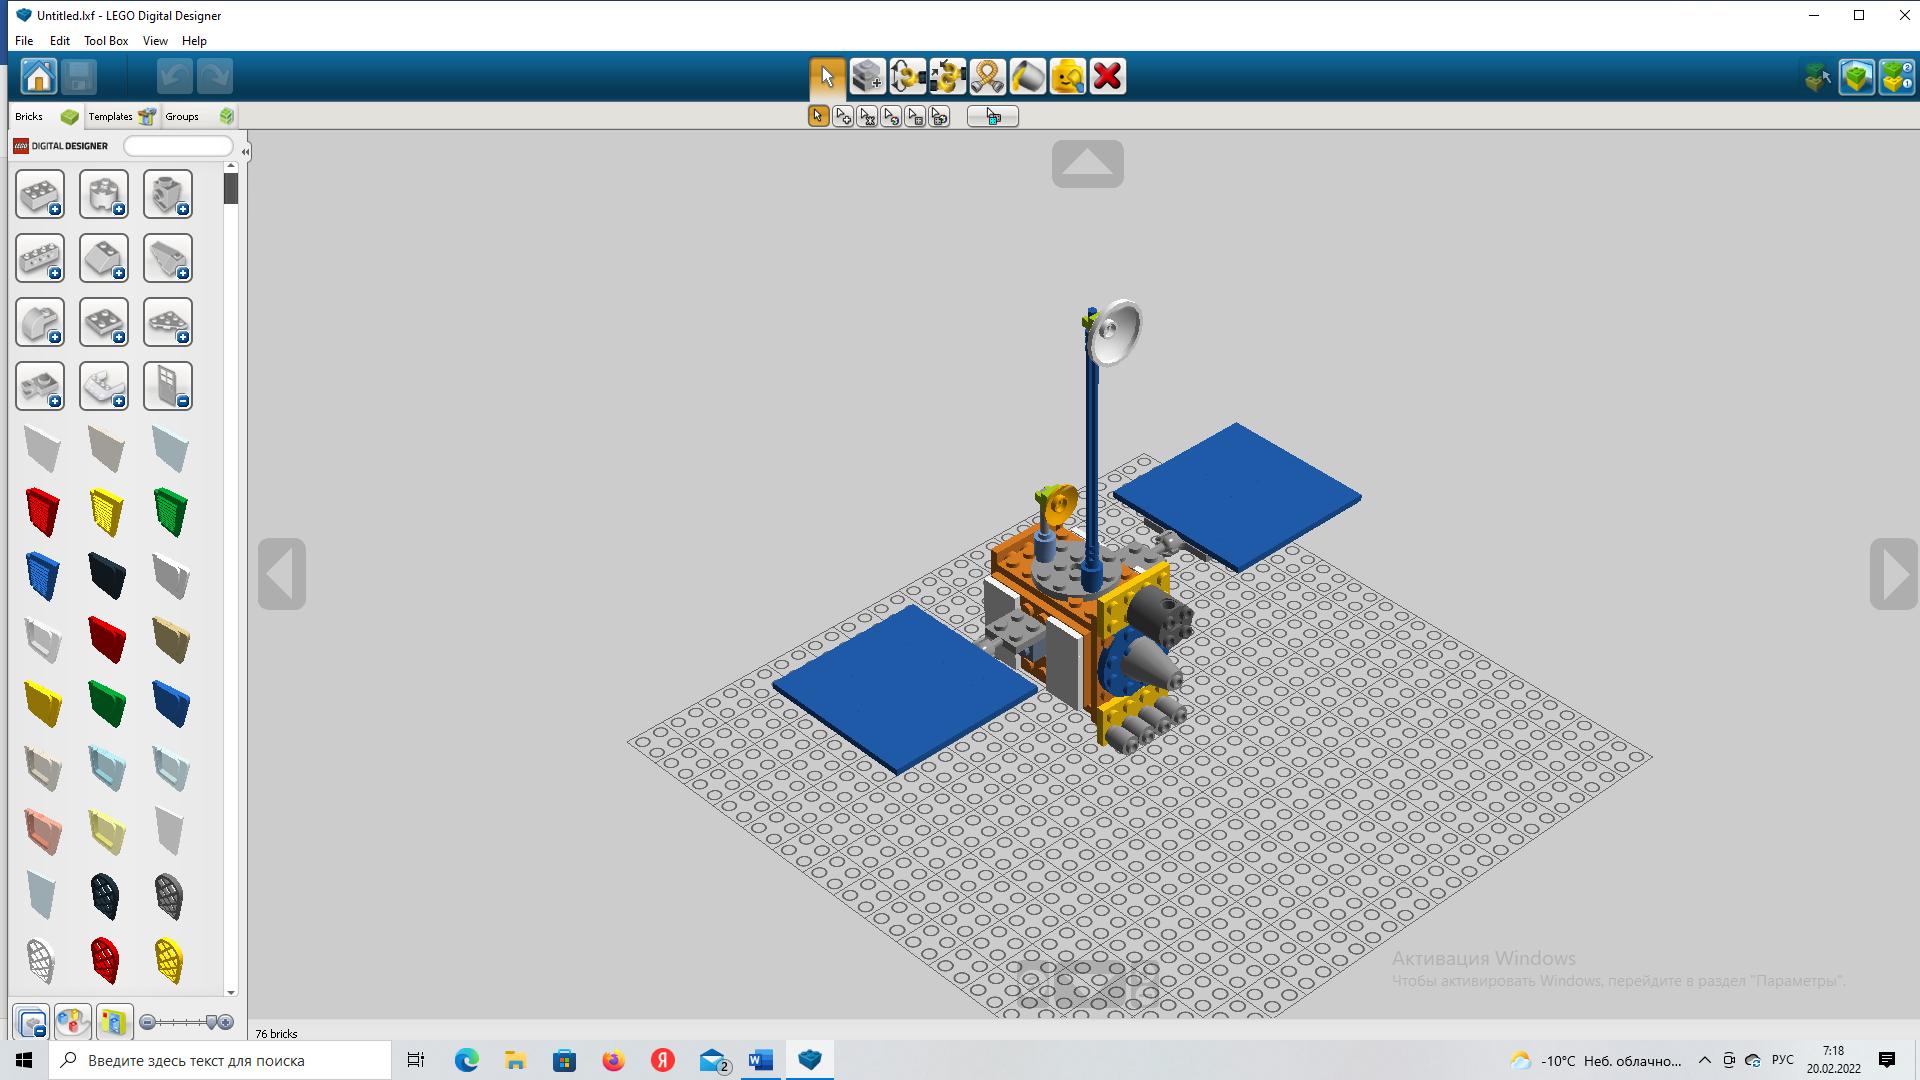Switch to Building Guide mode icon
Image resolution: width=1920 pixels, height=1080 pixels.
coord(1897,77)
